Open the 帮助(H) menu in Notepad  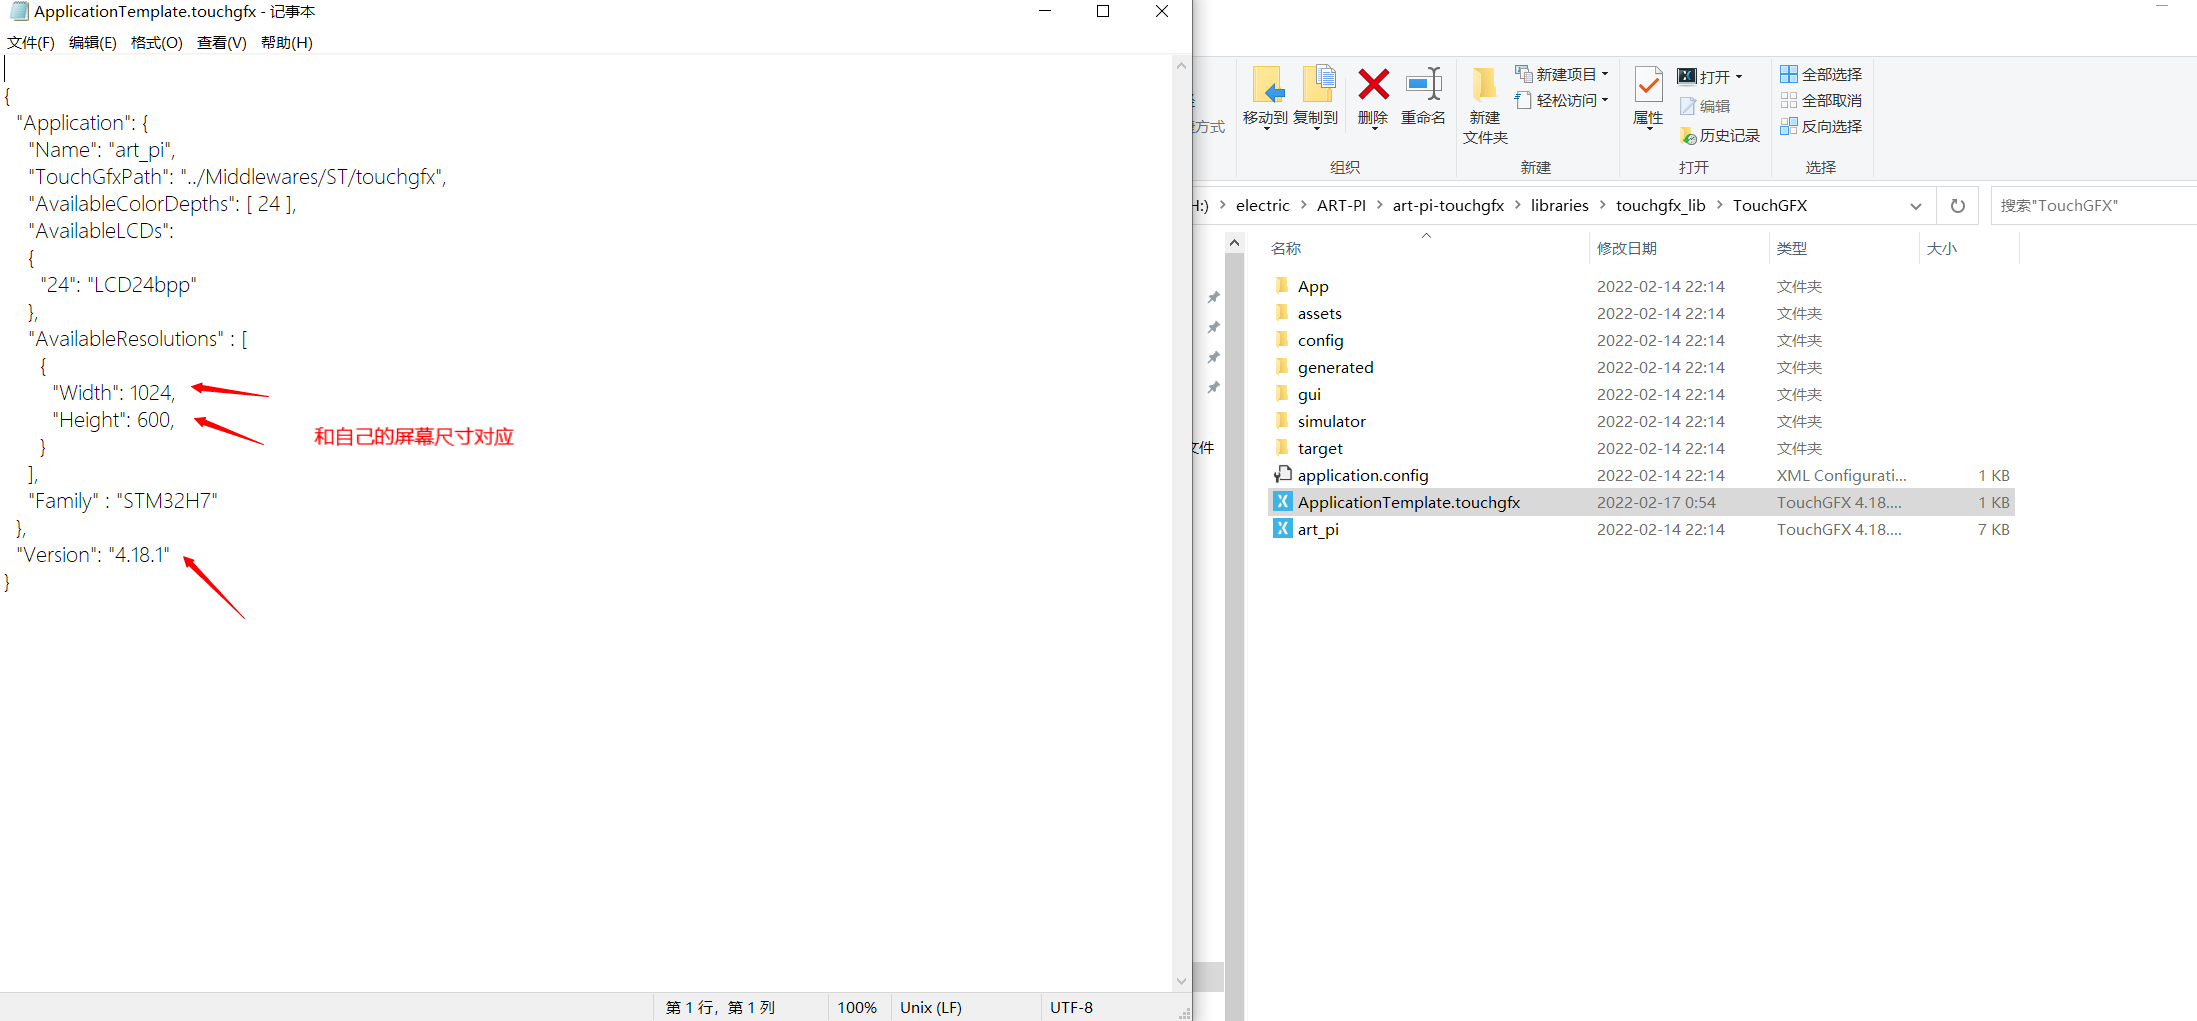(286, 42)
